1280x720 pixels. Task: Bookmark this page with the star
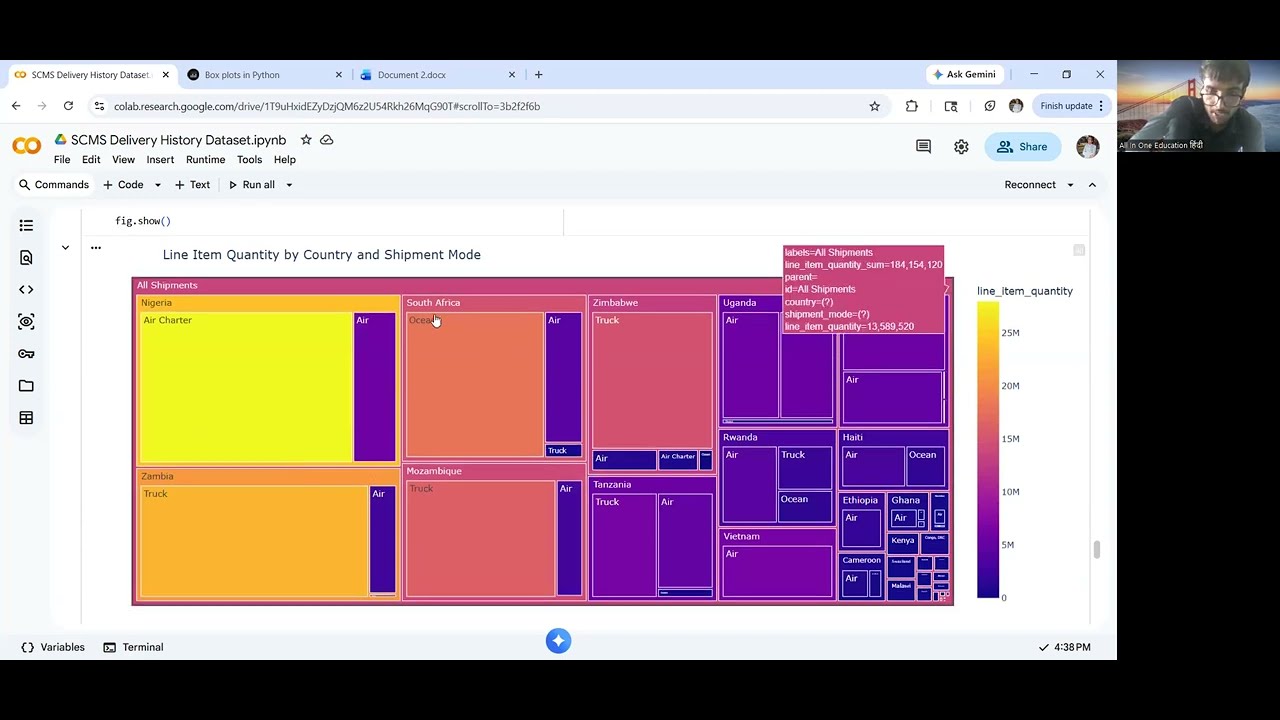874,106
